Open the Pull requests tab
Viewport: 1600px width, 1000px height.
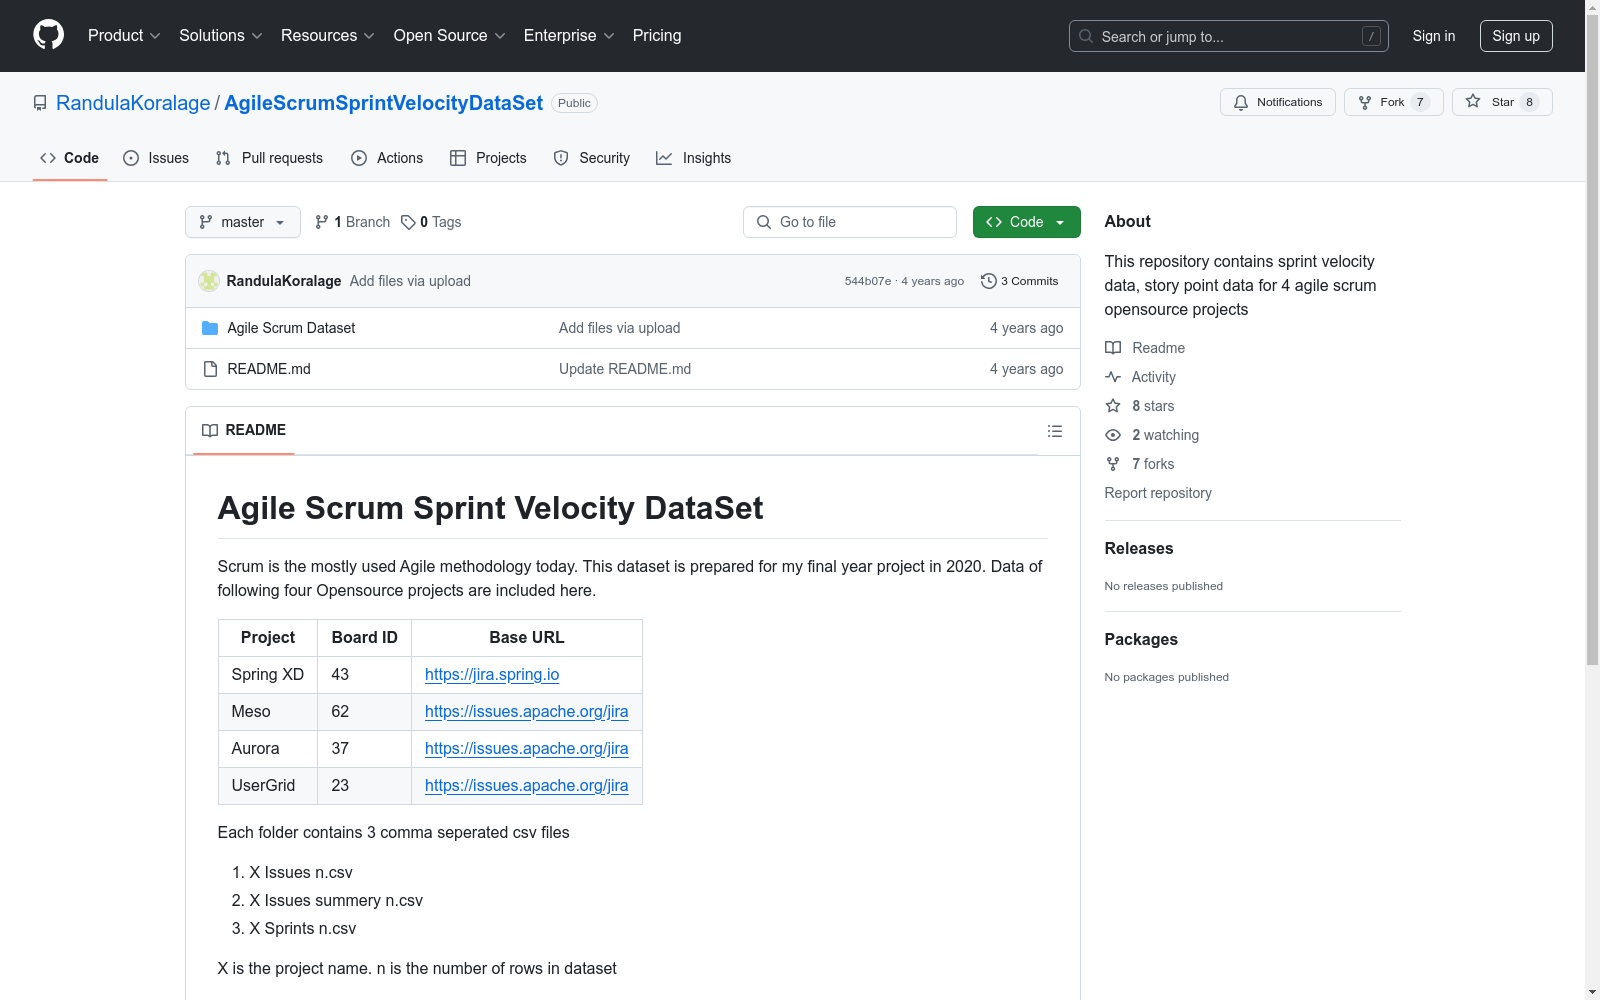coord(269,158)
